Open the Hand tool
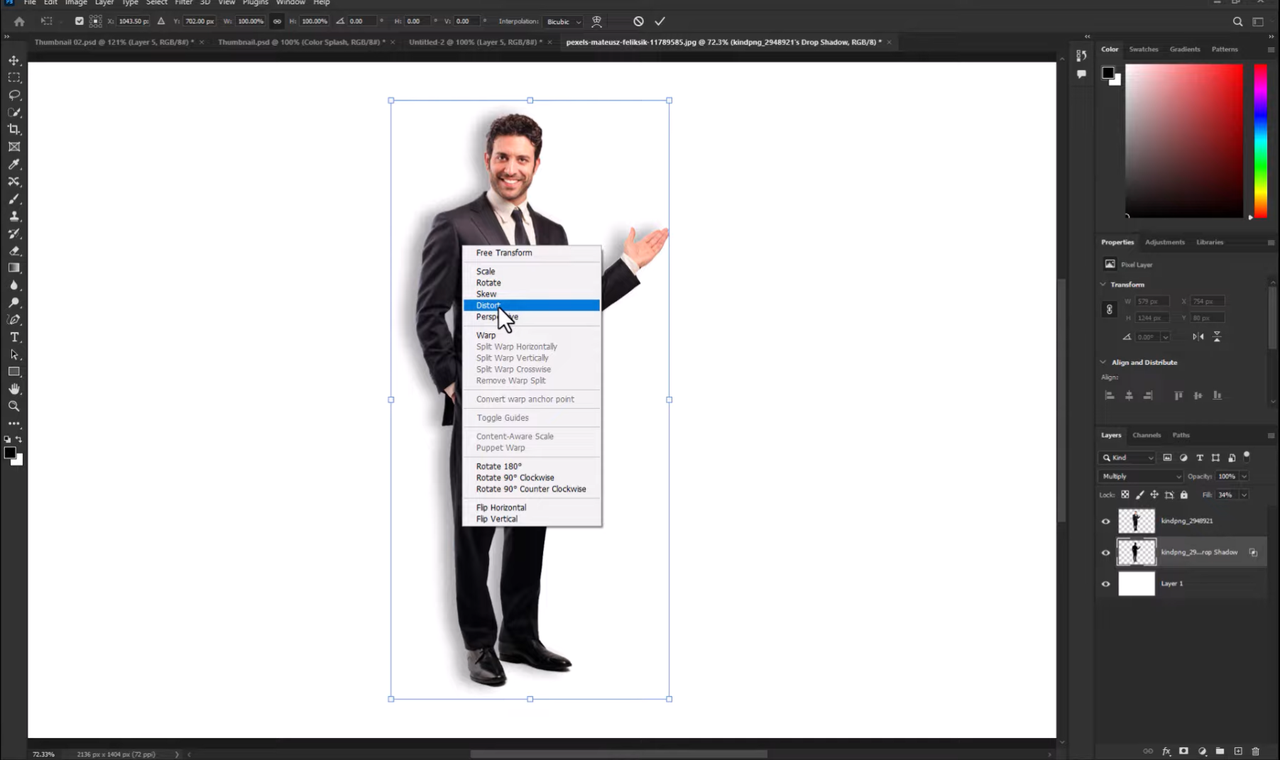The width and height of the screenshot is (1280, 760). 14,389
